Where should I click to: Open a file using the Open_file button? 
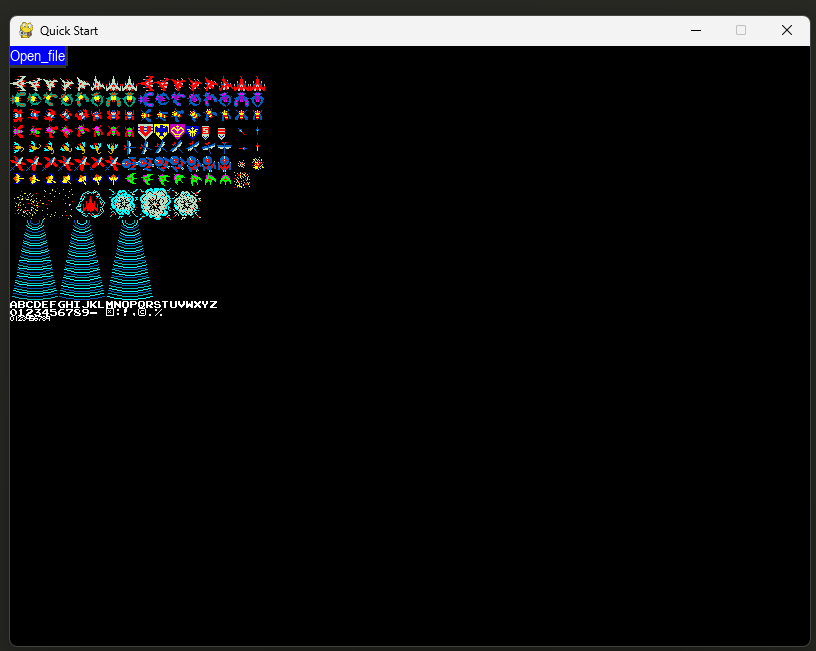click(x=37, y=56)
